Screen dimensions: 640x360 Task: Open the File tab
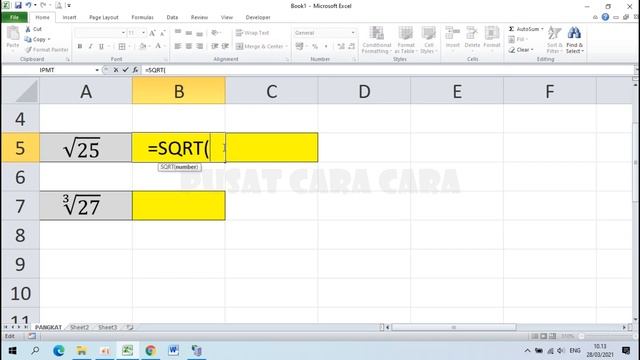15,17
